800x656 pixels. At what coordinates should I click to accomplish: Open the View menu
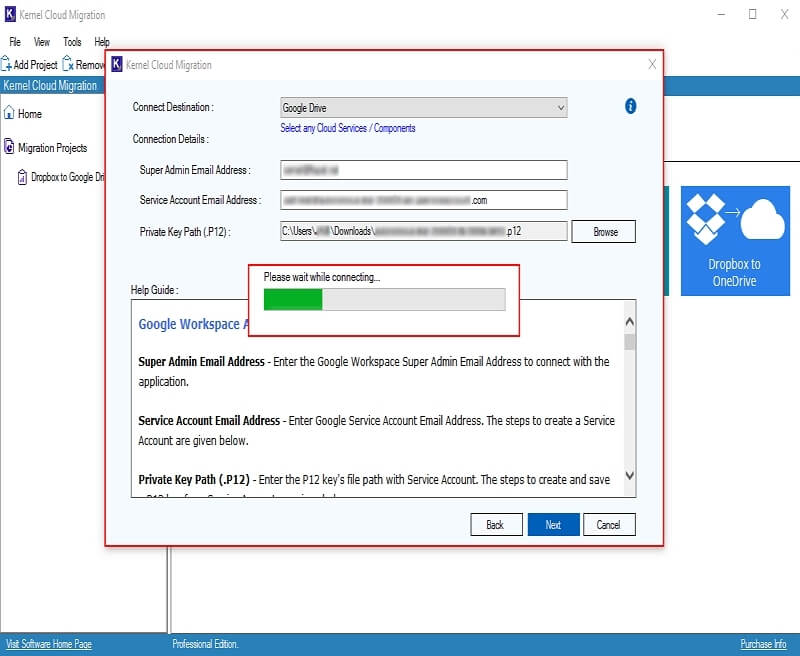pyautogui.click(x=42, y=42)
